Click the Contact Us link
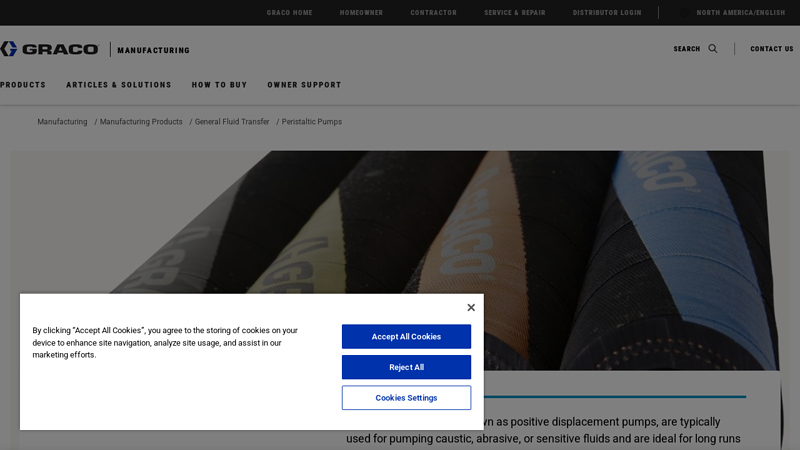Viewport: 800px width, 450px height. [771, 49]
